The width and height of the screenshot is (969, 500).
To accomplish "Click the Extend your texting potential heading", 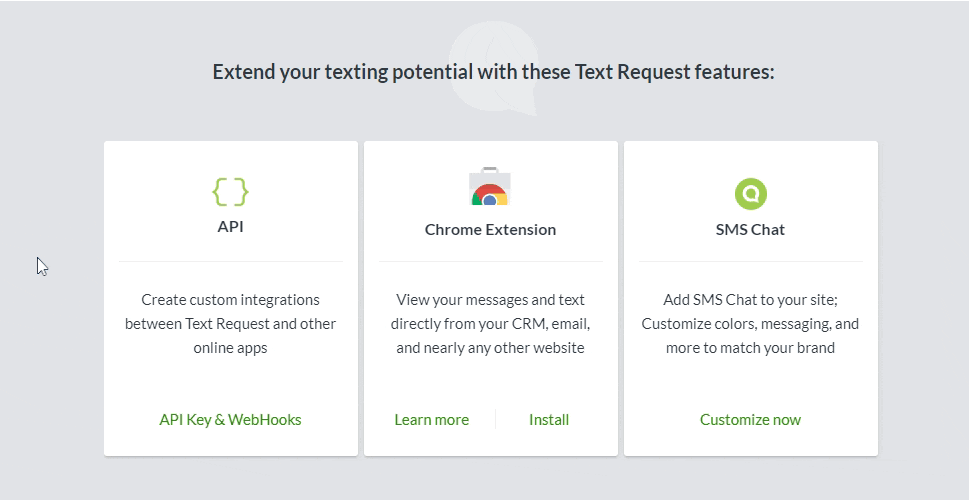I will point(493,73).
